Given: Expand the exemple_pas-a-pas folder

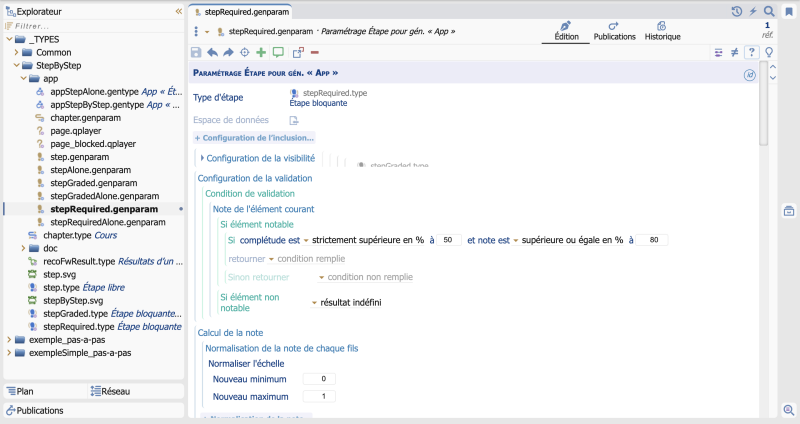Looking at the screenshot, I should pos(9,339).
